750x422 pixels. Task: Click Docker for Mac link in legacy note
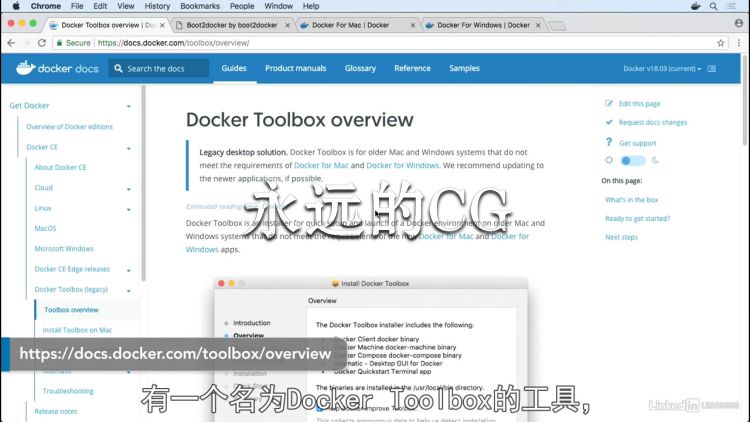[x=321, y=165]
